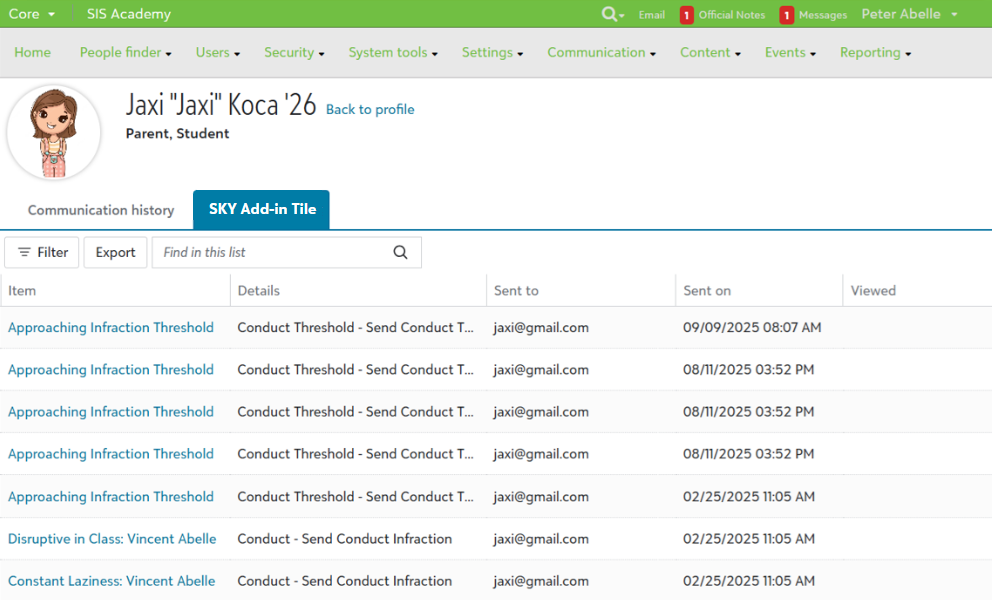Click the Email link in top bar
This screenshot has width=992, height=600.
pos(651,15)
